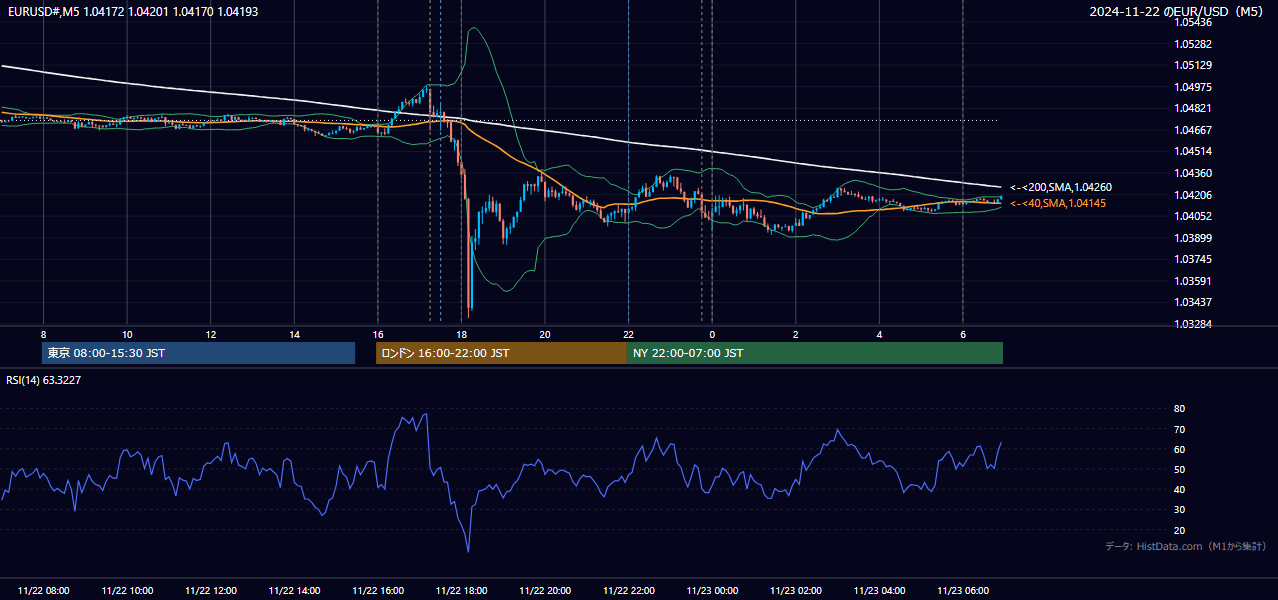
Task: Click price axis label 1.03591
Action: click(x=1193, y=281)
